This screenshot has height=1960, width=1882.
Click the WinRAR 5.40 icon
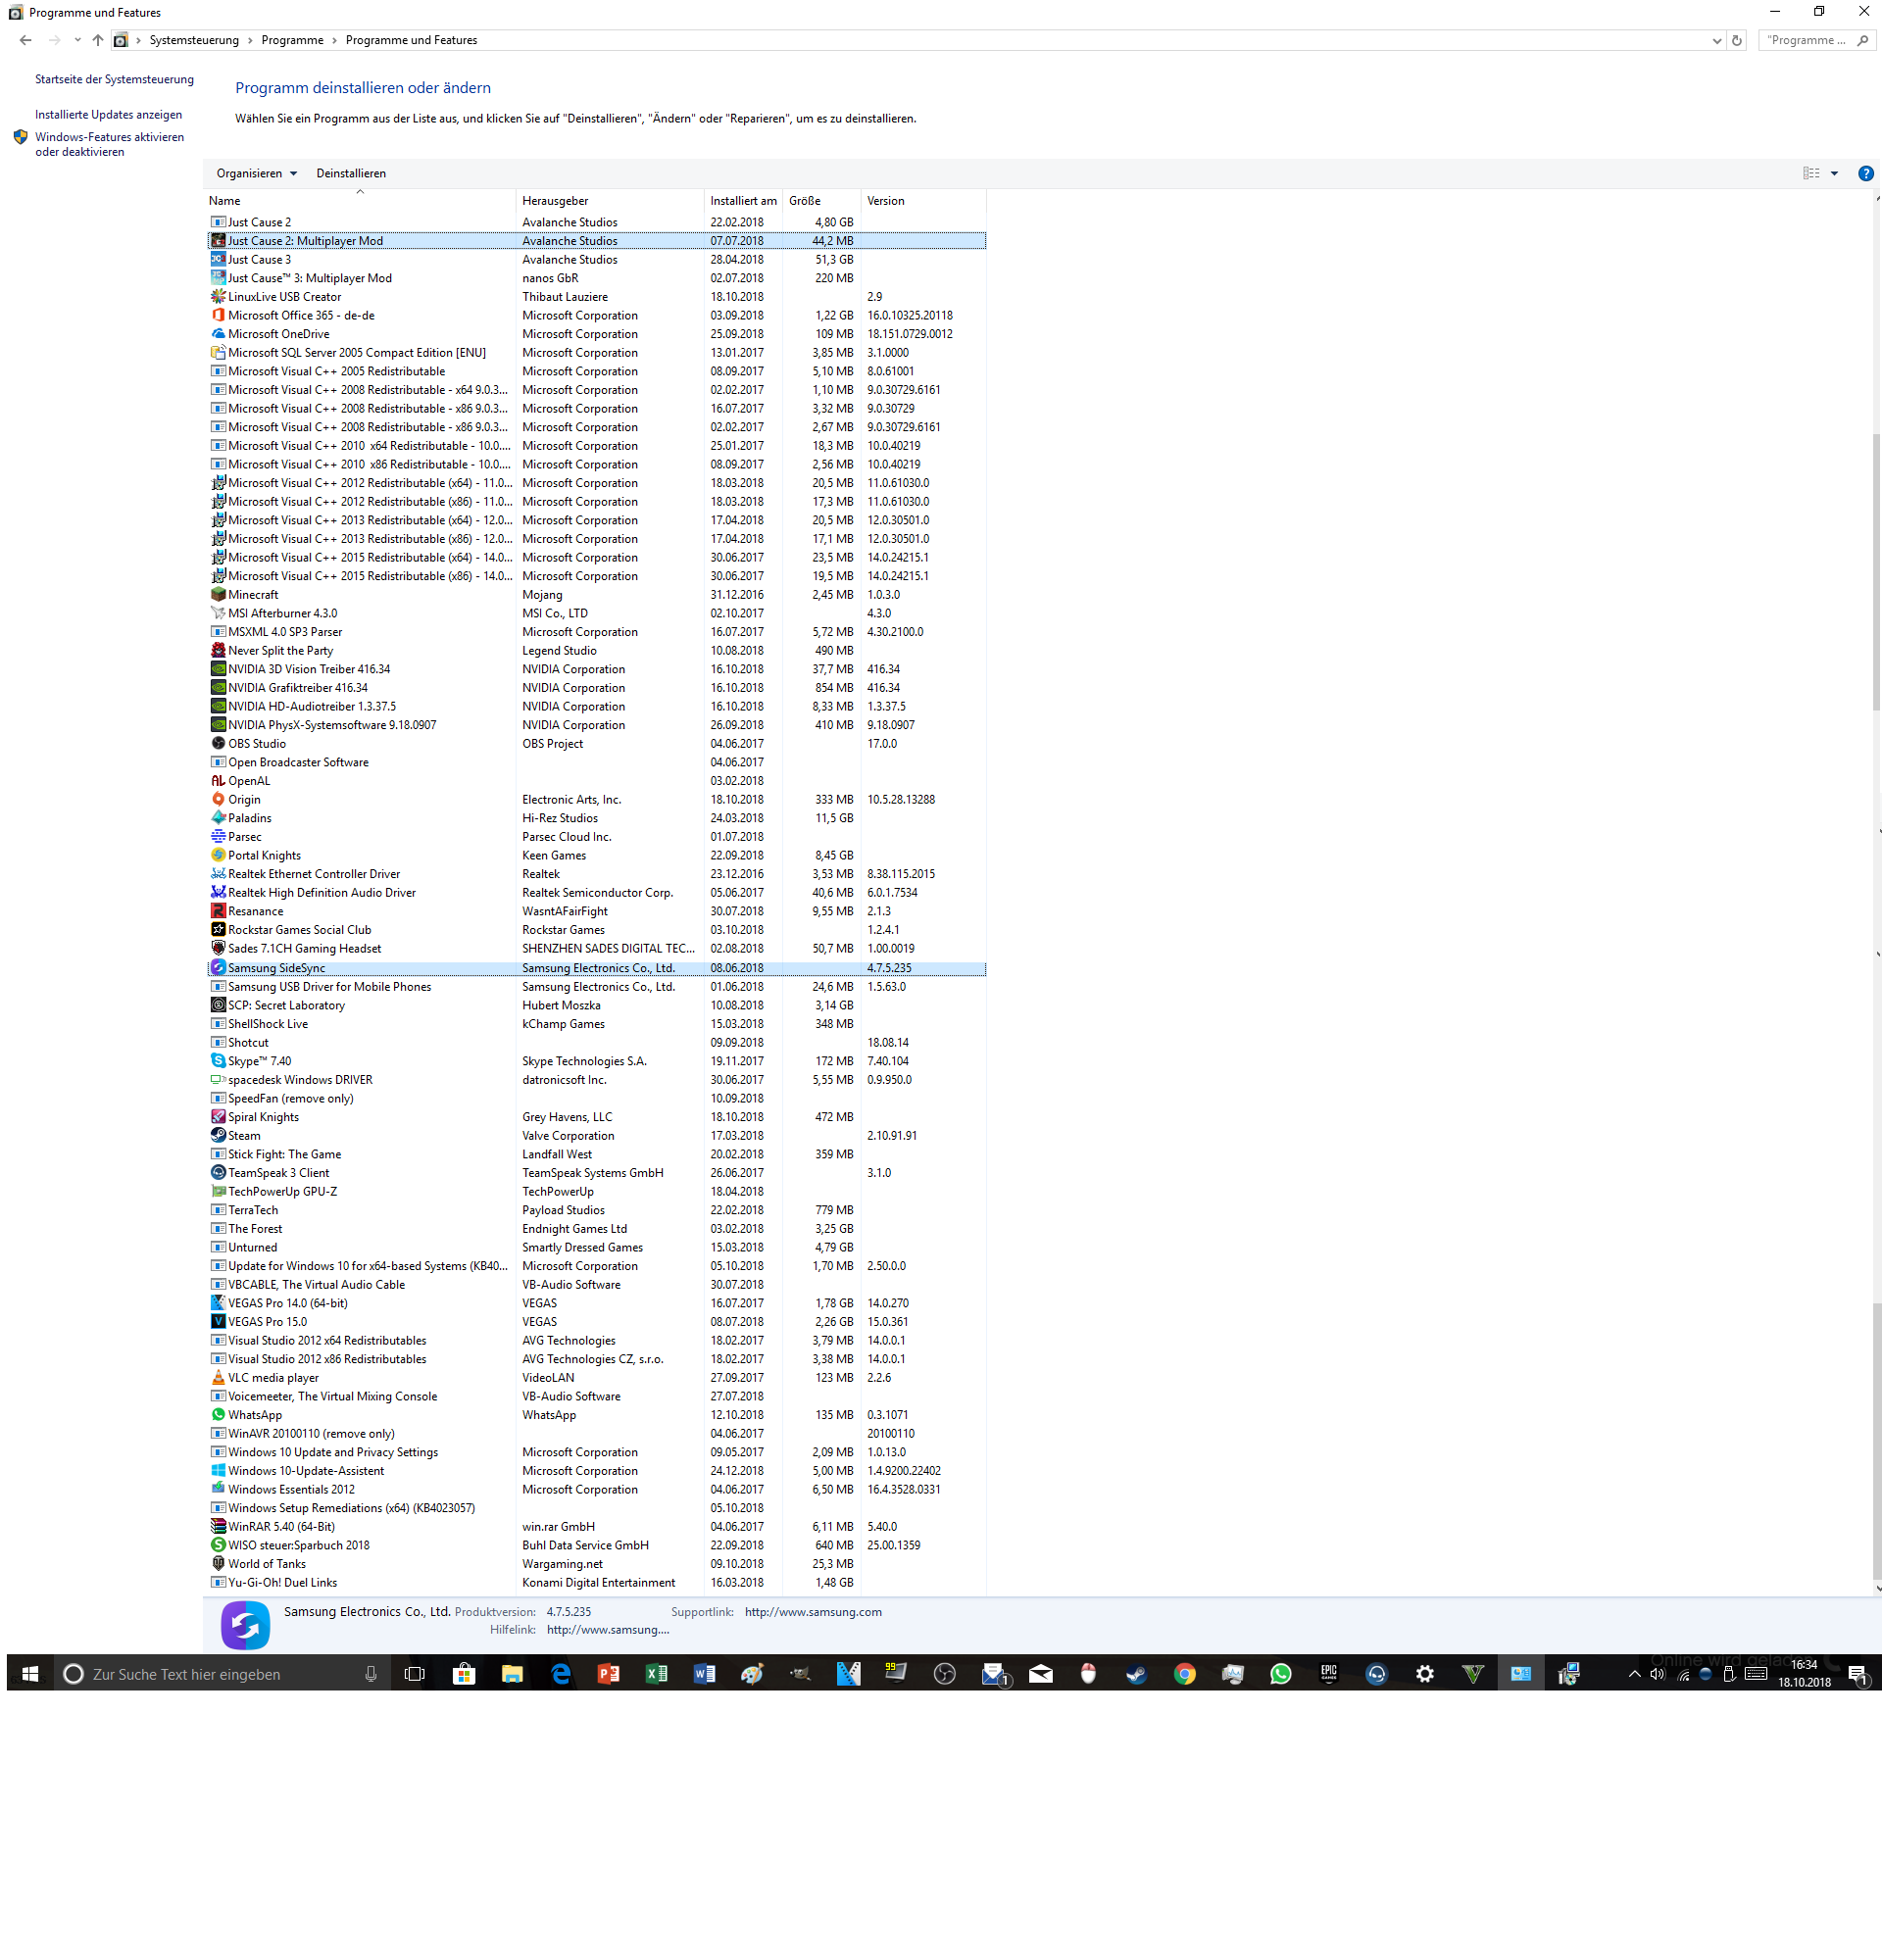218,1527
